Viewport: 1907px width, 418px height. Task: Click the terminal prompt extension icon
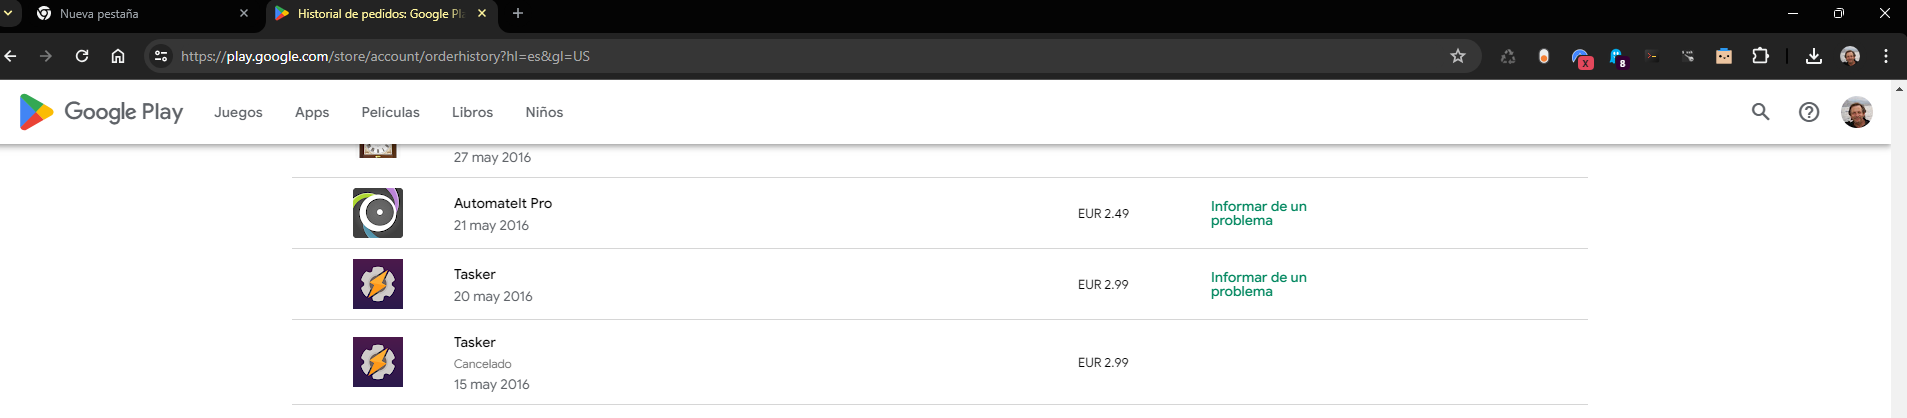click(1652, 56)
